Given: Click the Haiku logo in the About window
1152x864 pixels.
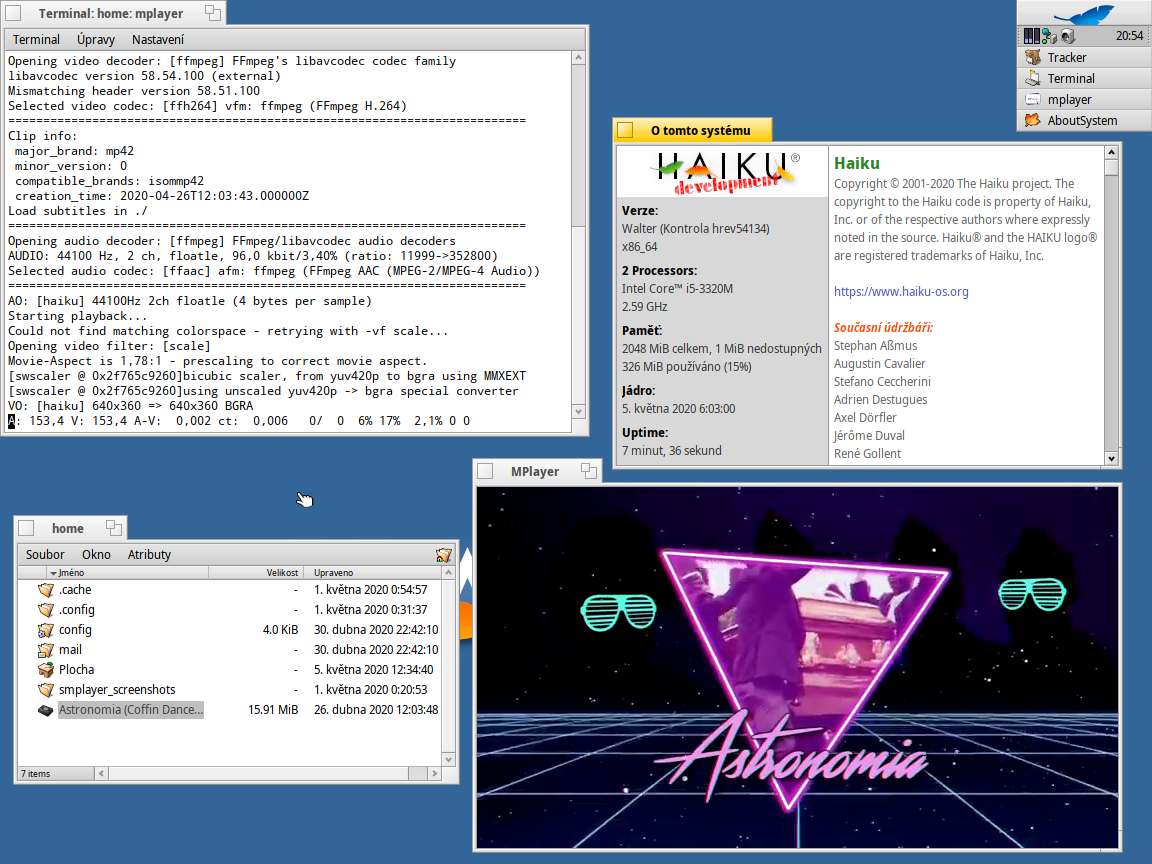Looking at the screenshot, I should pos(724,172).
